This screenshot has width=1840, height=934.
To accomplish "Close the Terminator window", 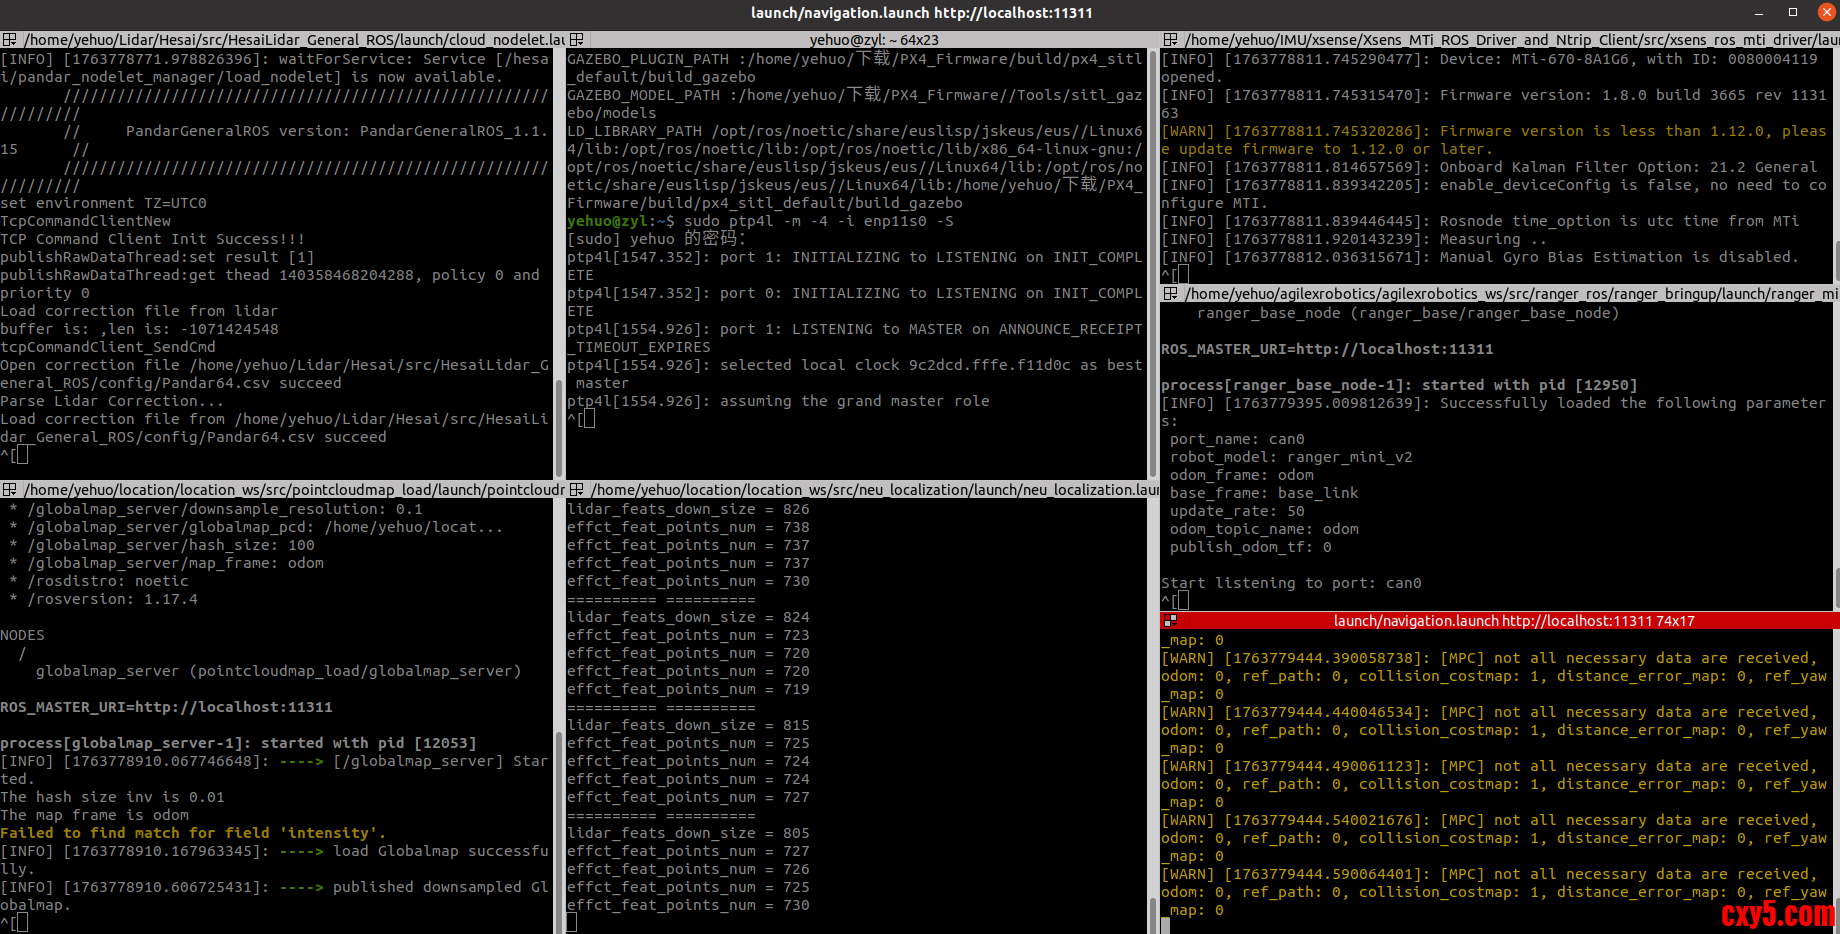I will pyautogui.click(x=1825, y=13).
